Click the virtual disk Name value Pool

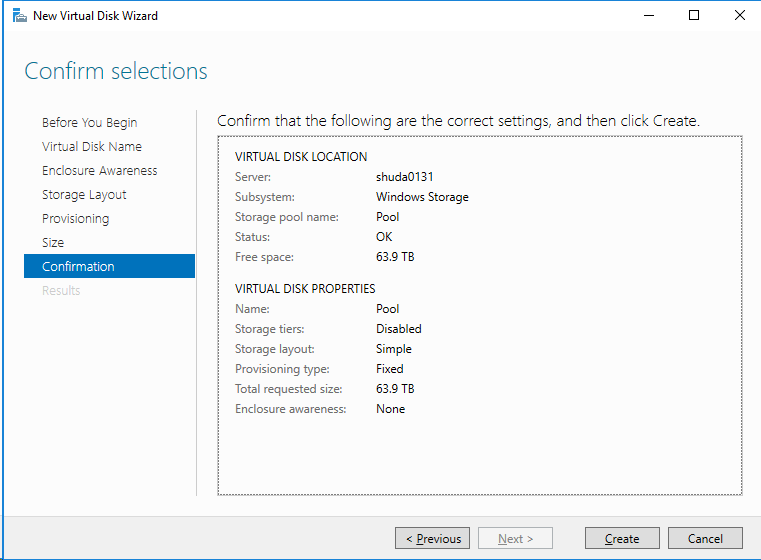click(x=387, y=309)
